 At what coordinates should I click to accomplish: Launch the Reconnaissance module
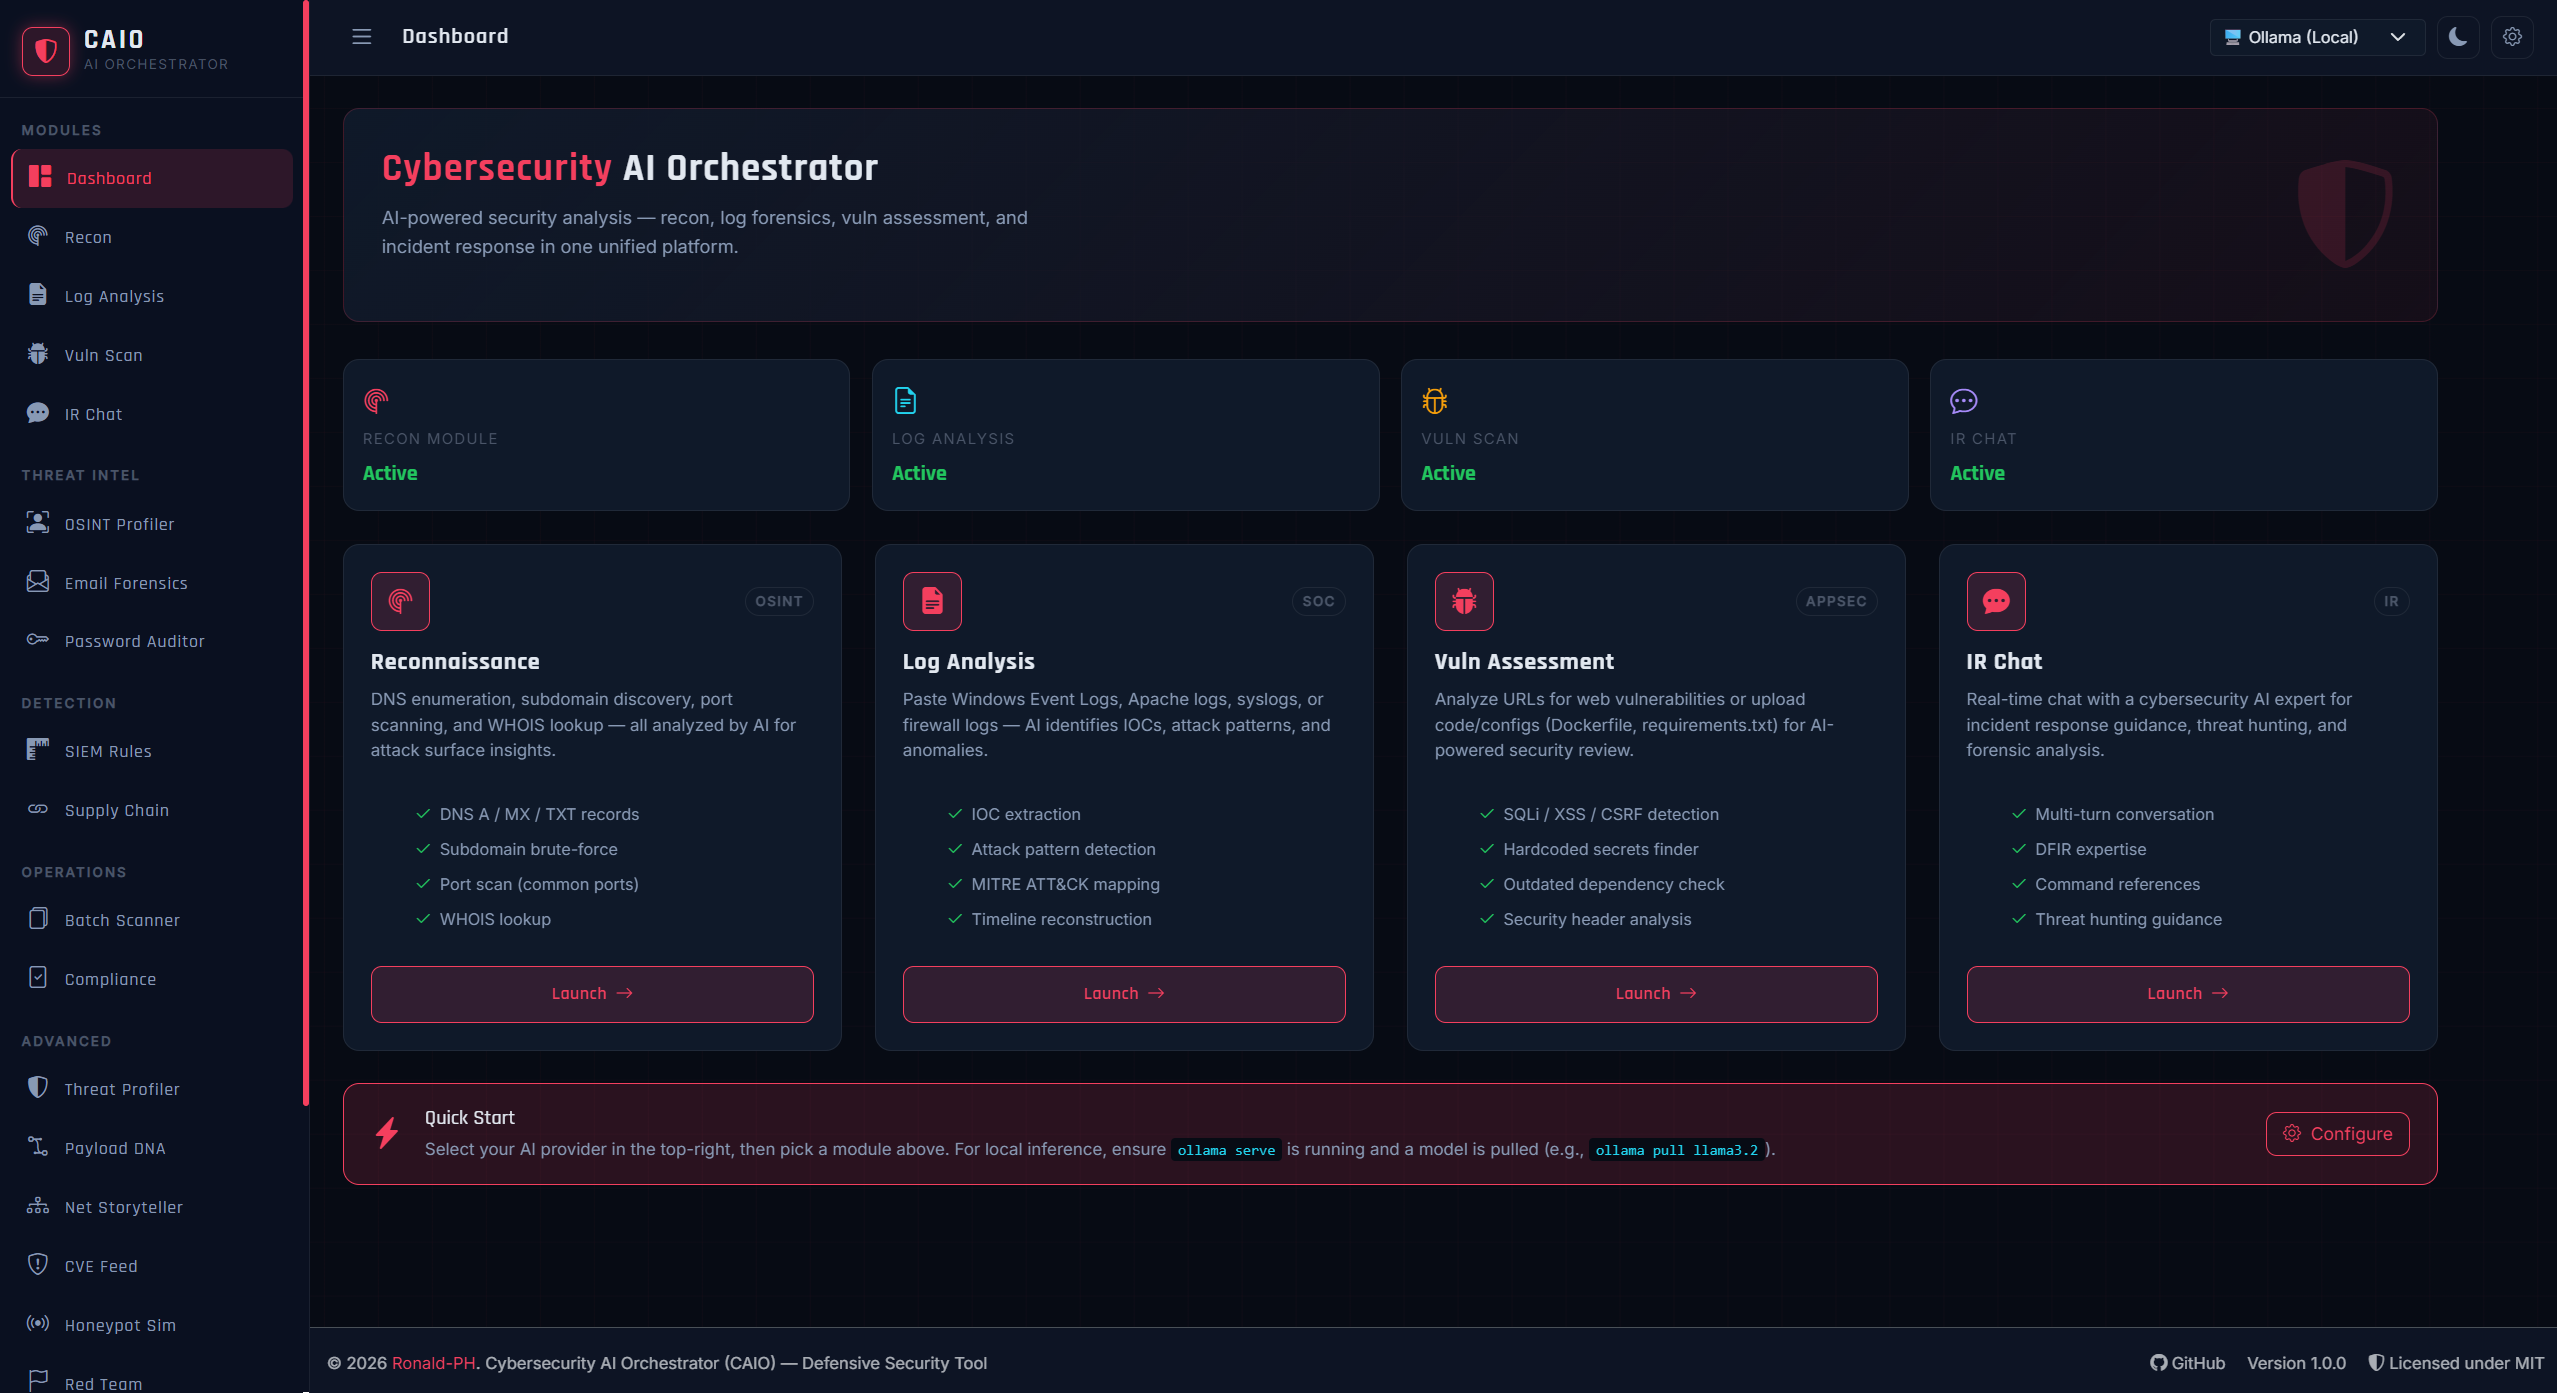[592, 994]
